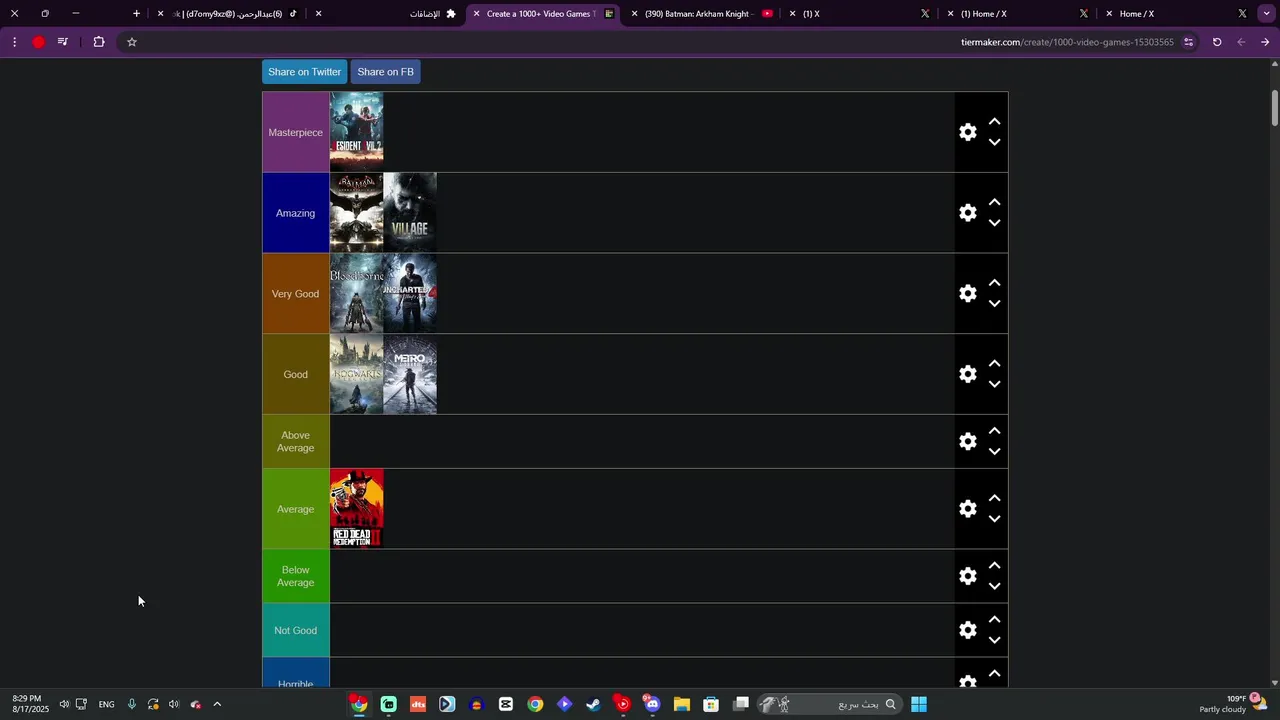Select the Masterpiece tier label
1280x720 pixels.
click(x=296, y=132)
